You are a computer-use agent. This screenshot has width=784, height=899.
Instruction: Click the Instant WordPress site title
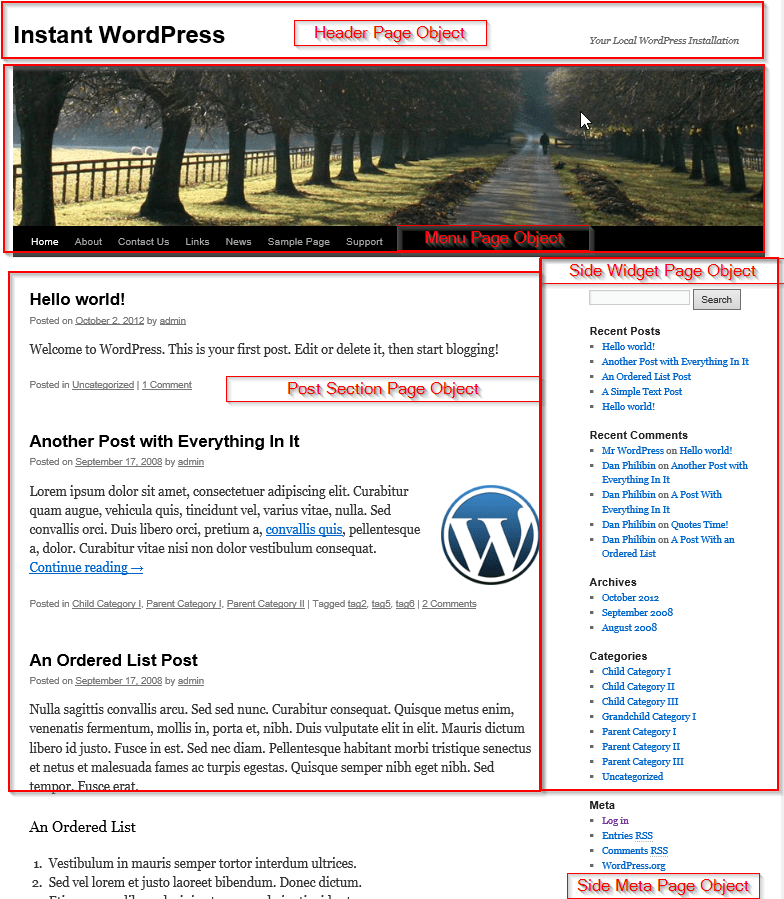point(119,35)
